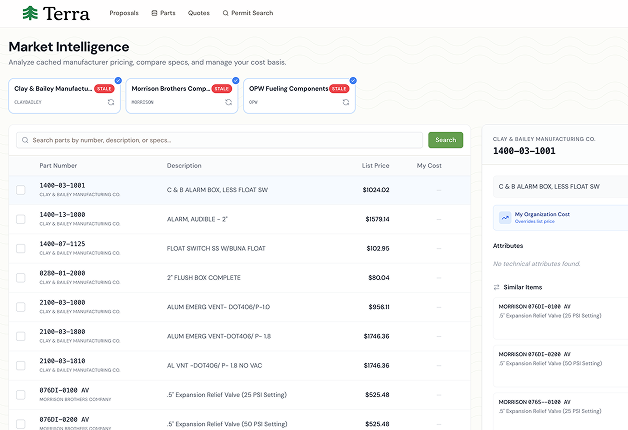Open similar item MORRISON 076S--0100 AV
This screenshot has height=430, width=628.
coord(561,411)
